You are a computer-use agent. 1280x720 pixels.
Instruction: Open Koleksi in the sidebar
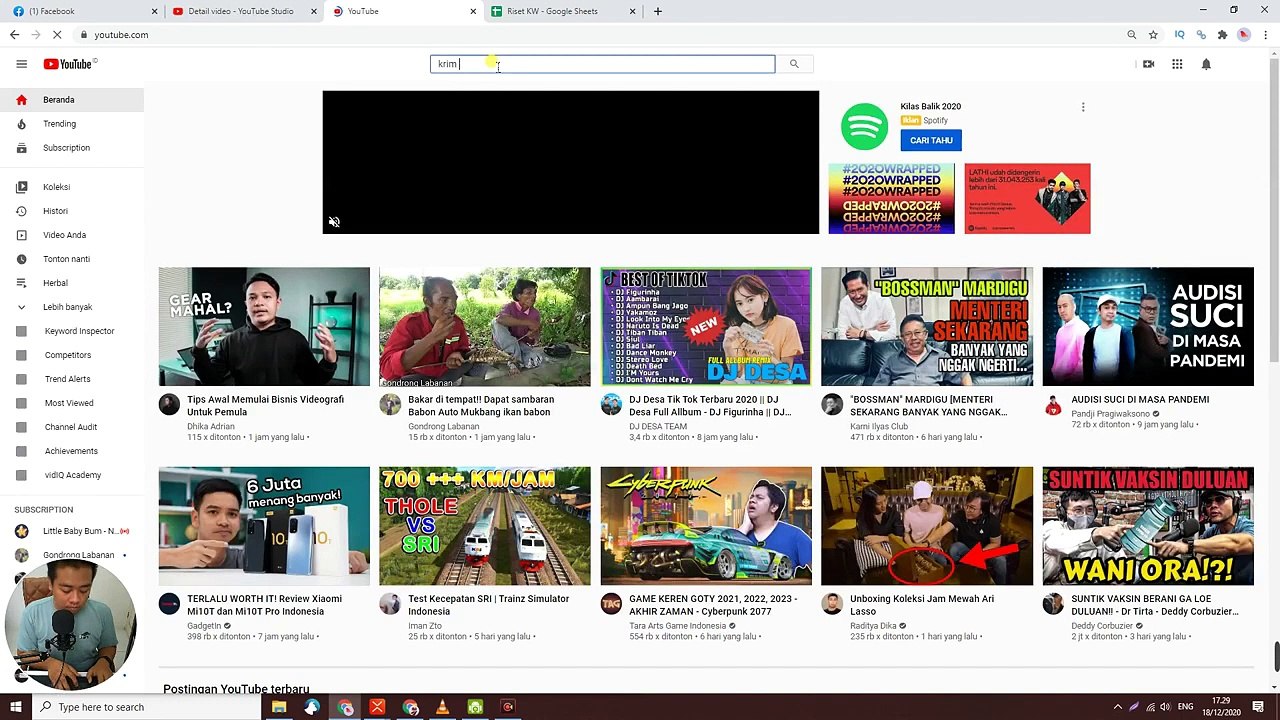pyautogui.click(x=72, y=187)
